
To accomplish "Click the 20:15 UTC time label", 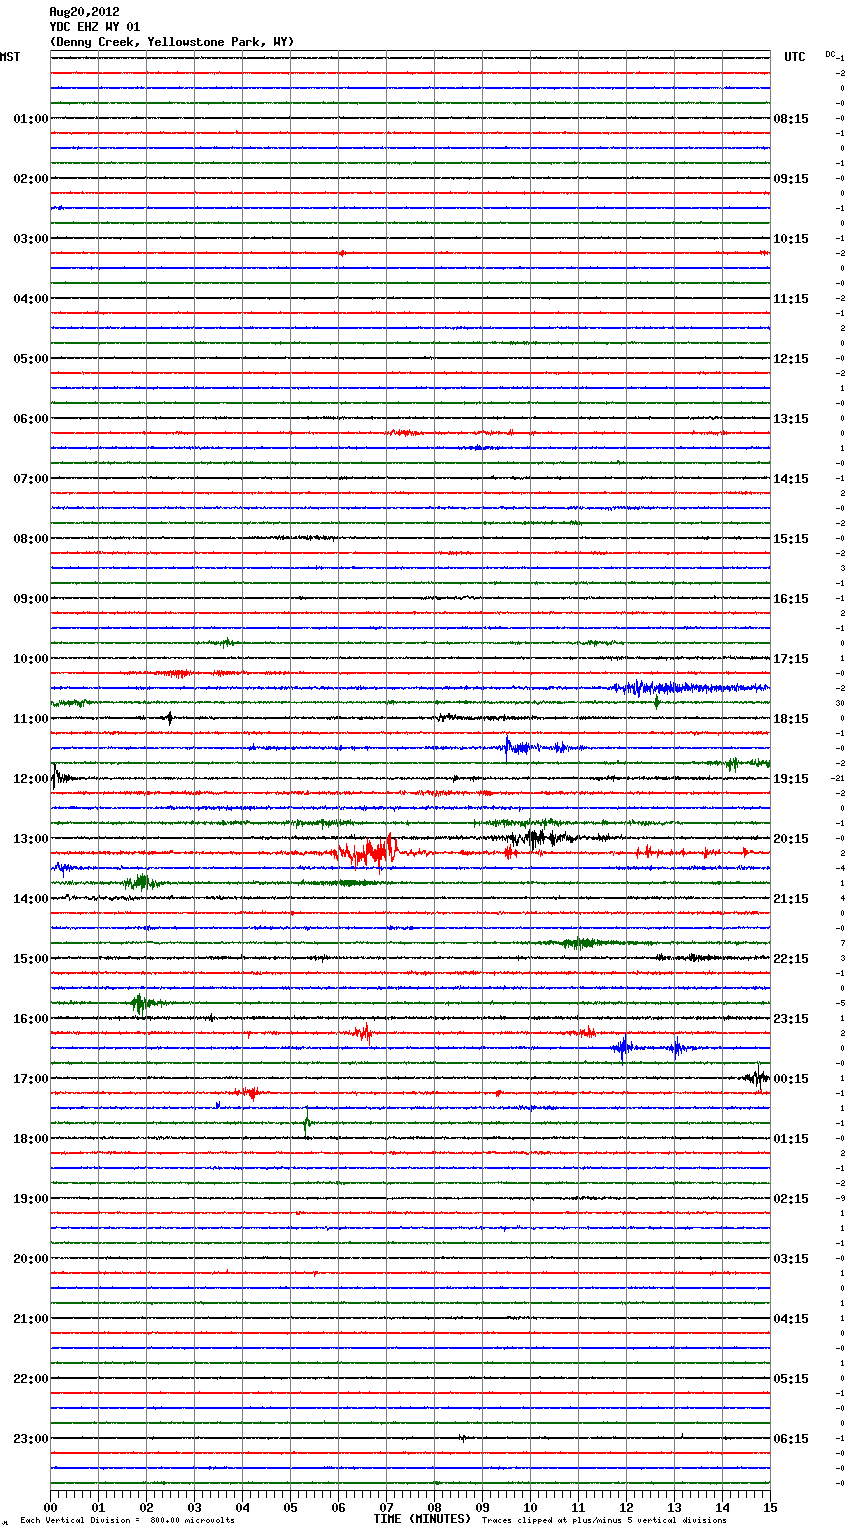I will [791, 839].
